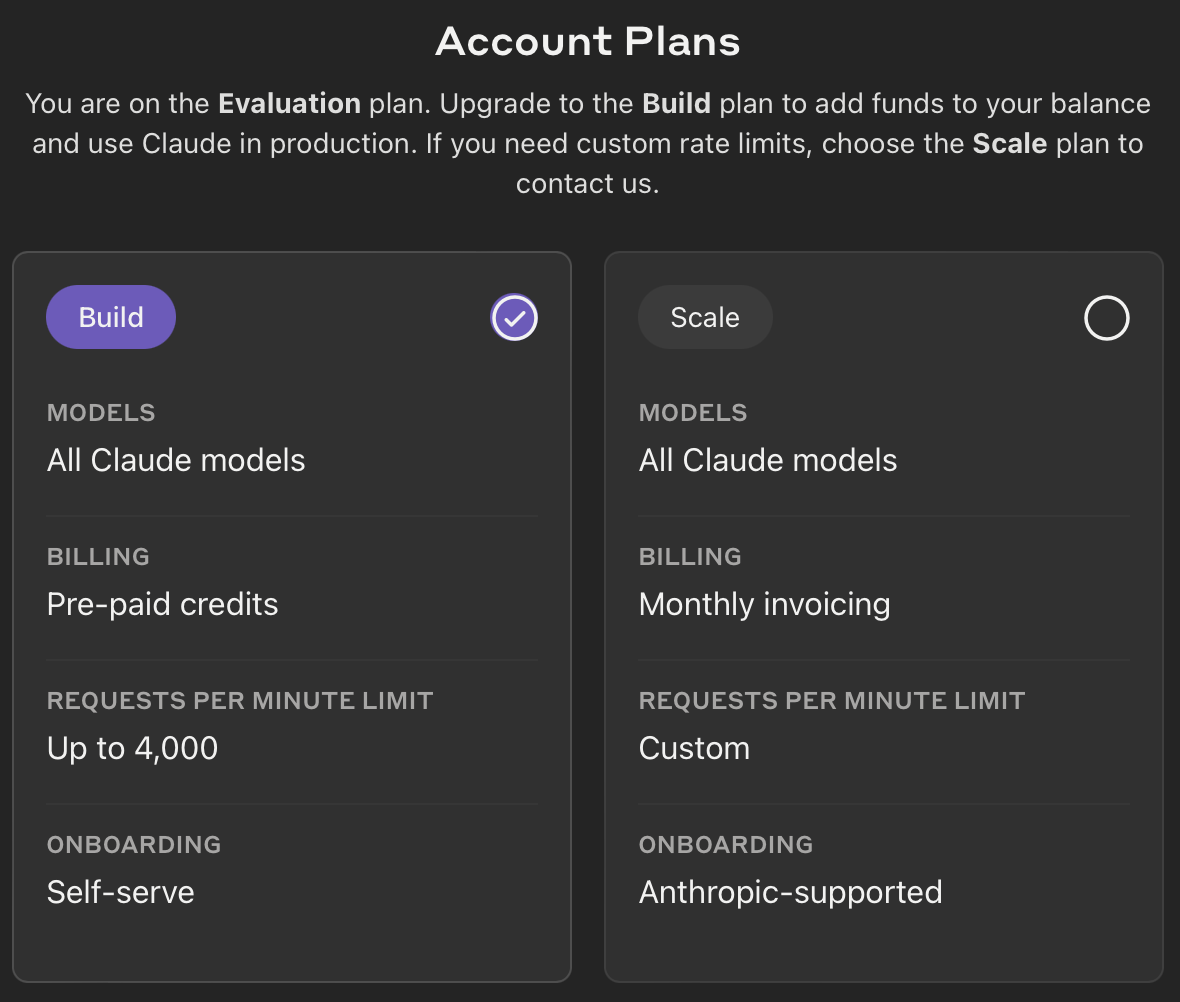This screenshot has width=1180, height=1002.
Task: Click Requests Per Minute Limit label in Scale card
Action: point(832,701)
